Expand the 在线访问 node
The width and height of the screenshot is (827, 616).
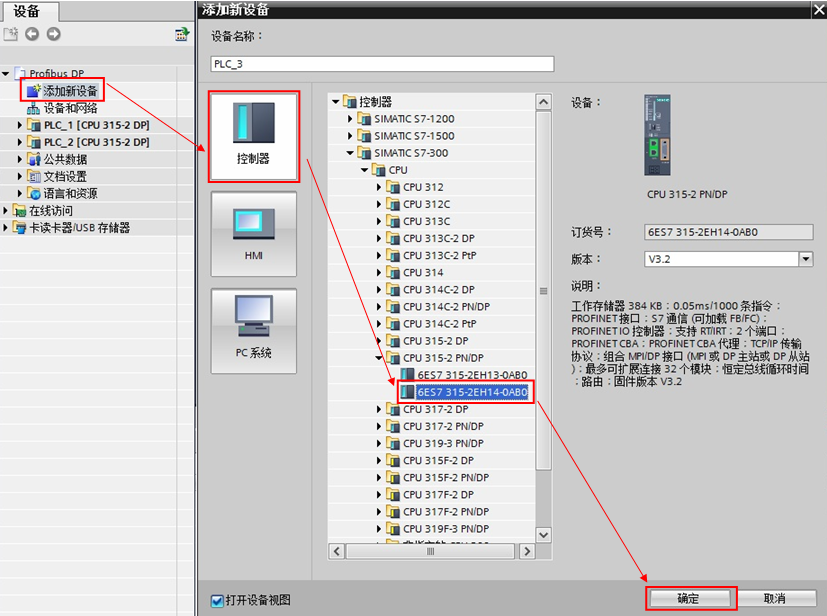(x=5, y=210)
